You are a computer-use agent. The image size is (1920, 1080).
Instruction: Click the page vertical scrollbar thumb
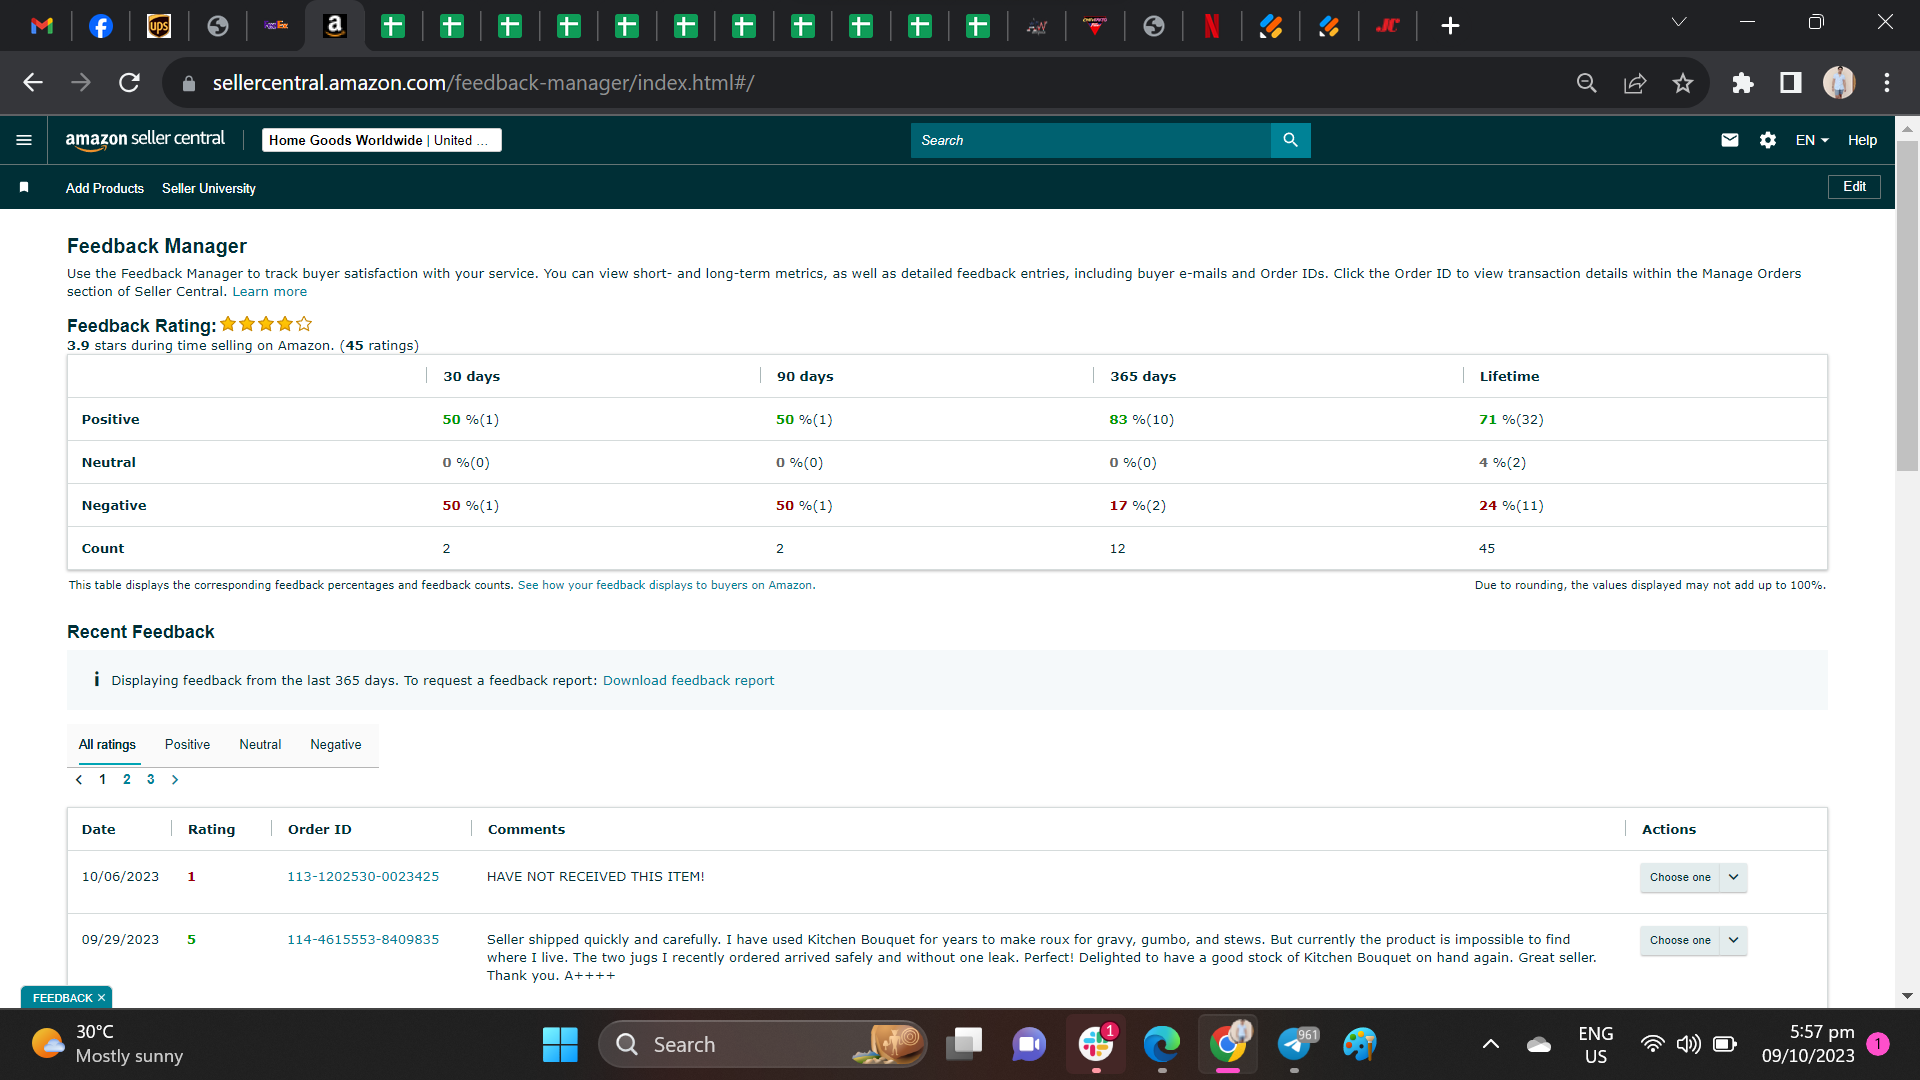point(1907,305)
